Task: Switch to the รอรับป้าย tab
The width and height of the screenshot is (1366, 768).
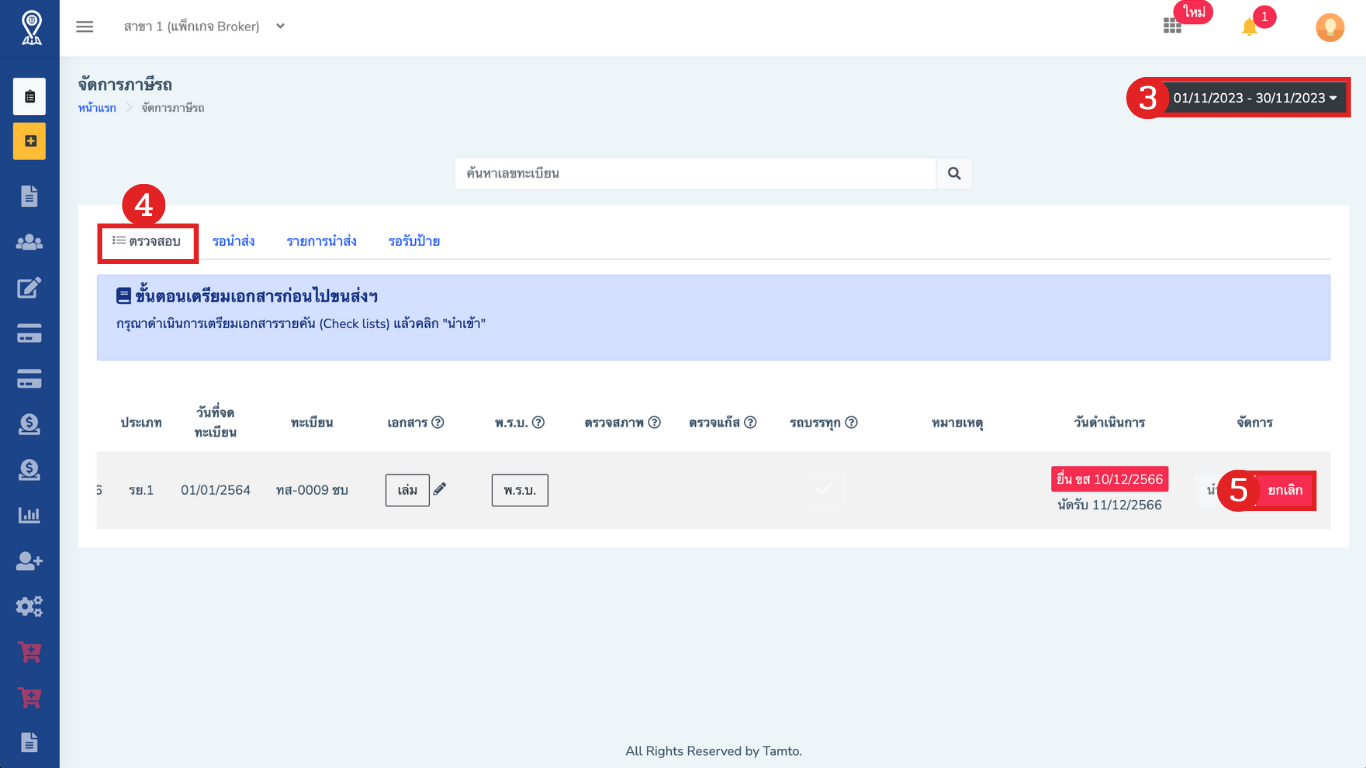Action: [x=414, y=241]
